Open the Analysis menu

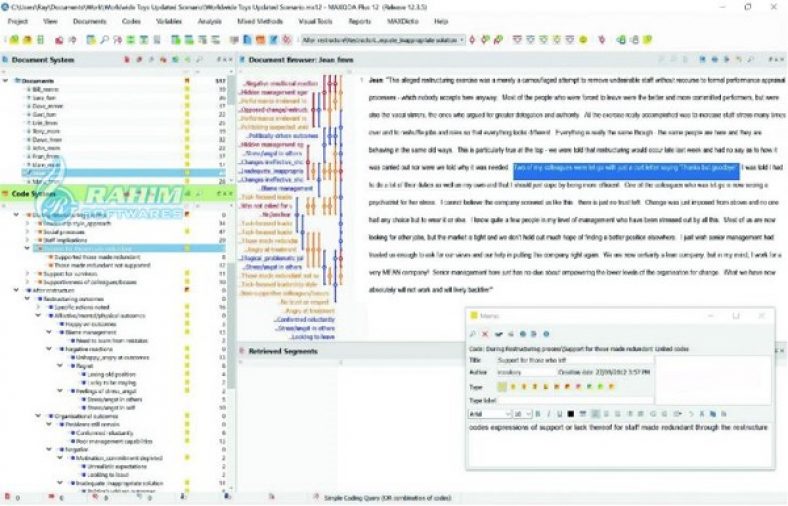point(210,22)
